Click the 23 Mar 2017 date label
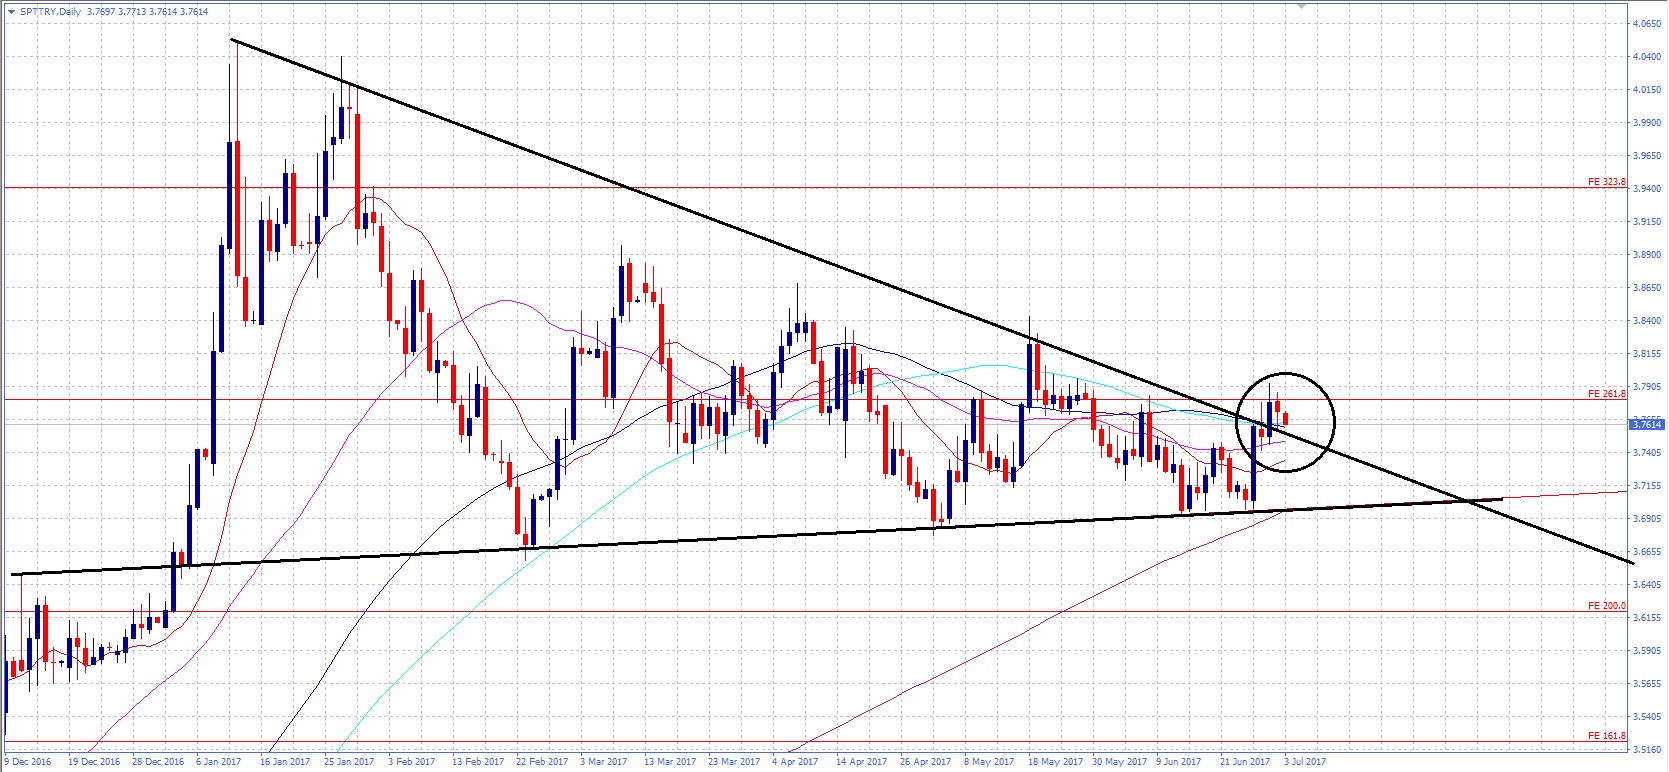Image resolution: width=1669 pixels, height=772 pixels. point(733,762)
